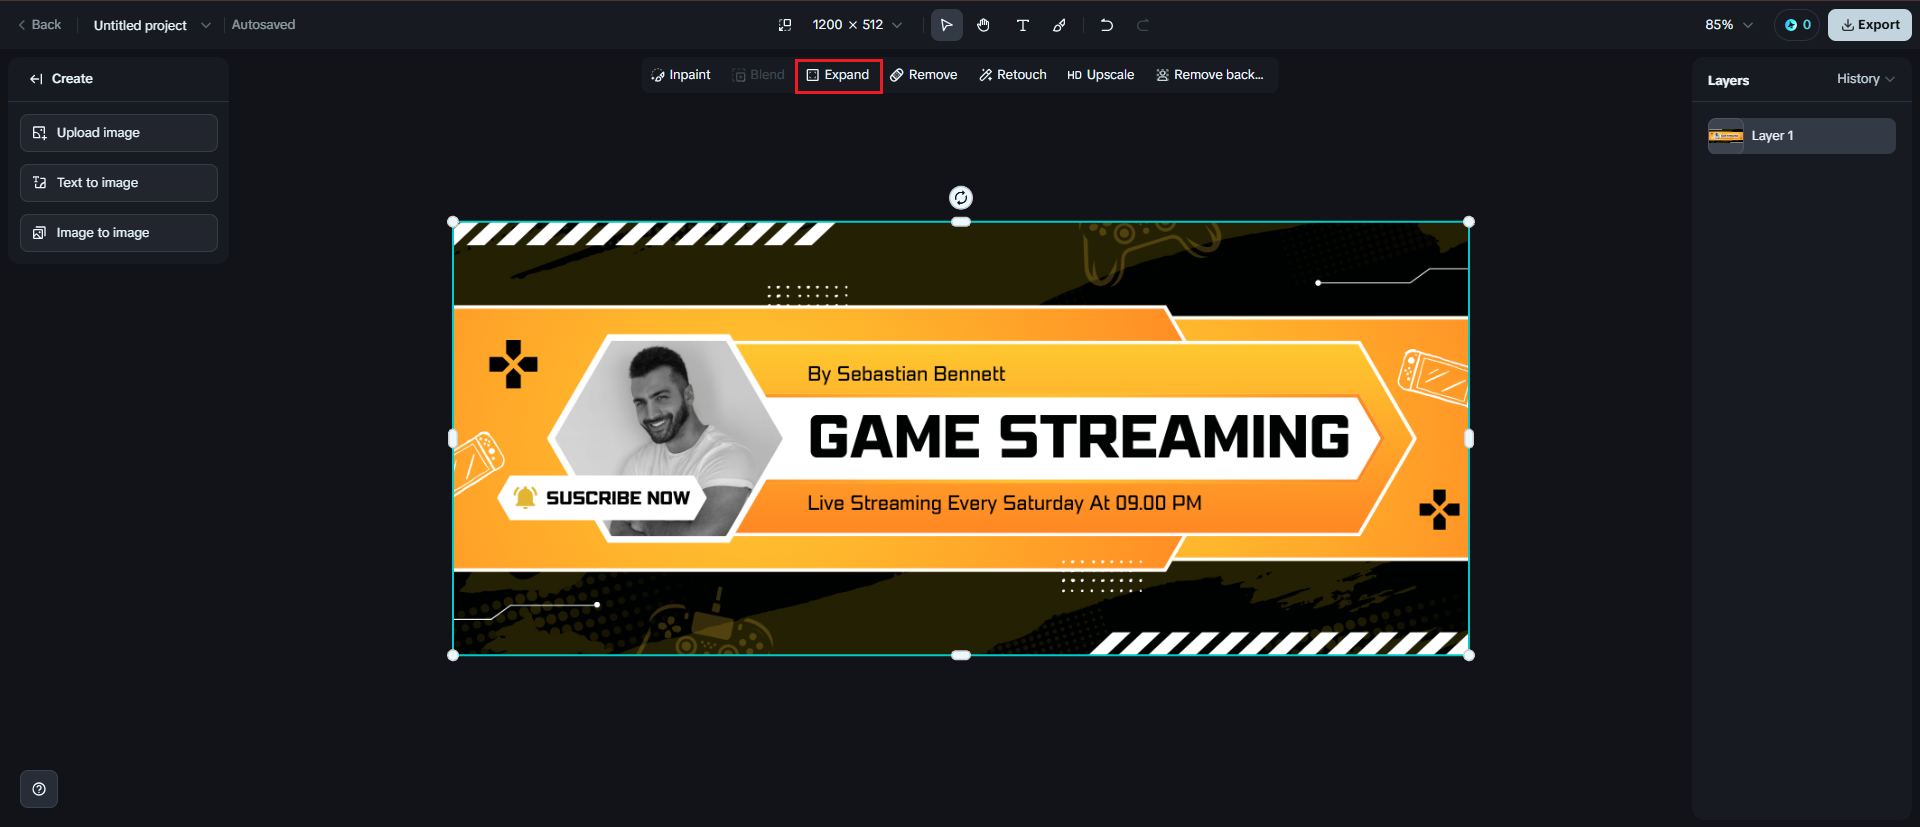The width and height of the screenshot is (1920, 827).
Task: Click Image to image button
Action: click(119, 233)
